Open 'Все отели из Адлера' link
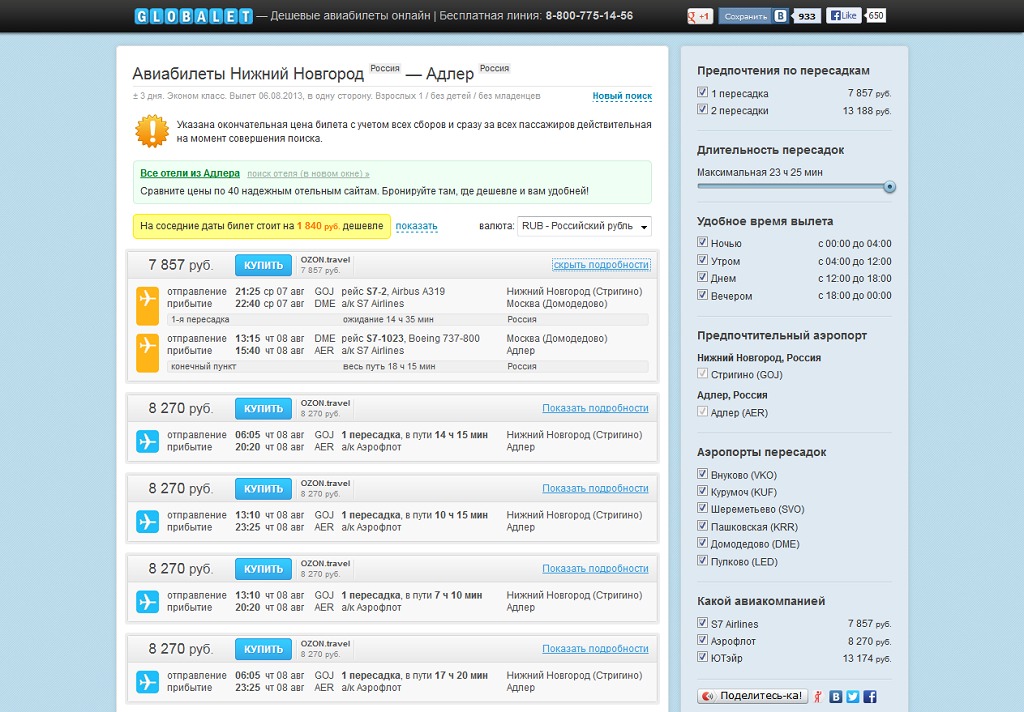 (x=190, y=173)
